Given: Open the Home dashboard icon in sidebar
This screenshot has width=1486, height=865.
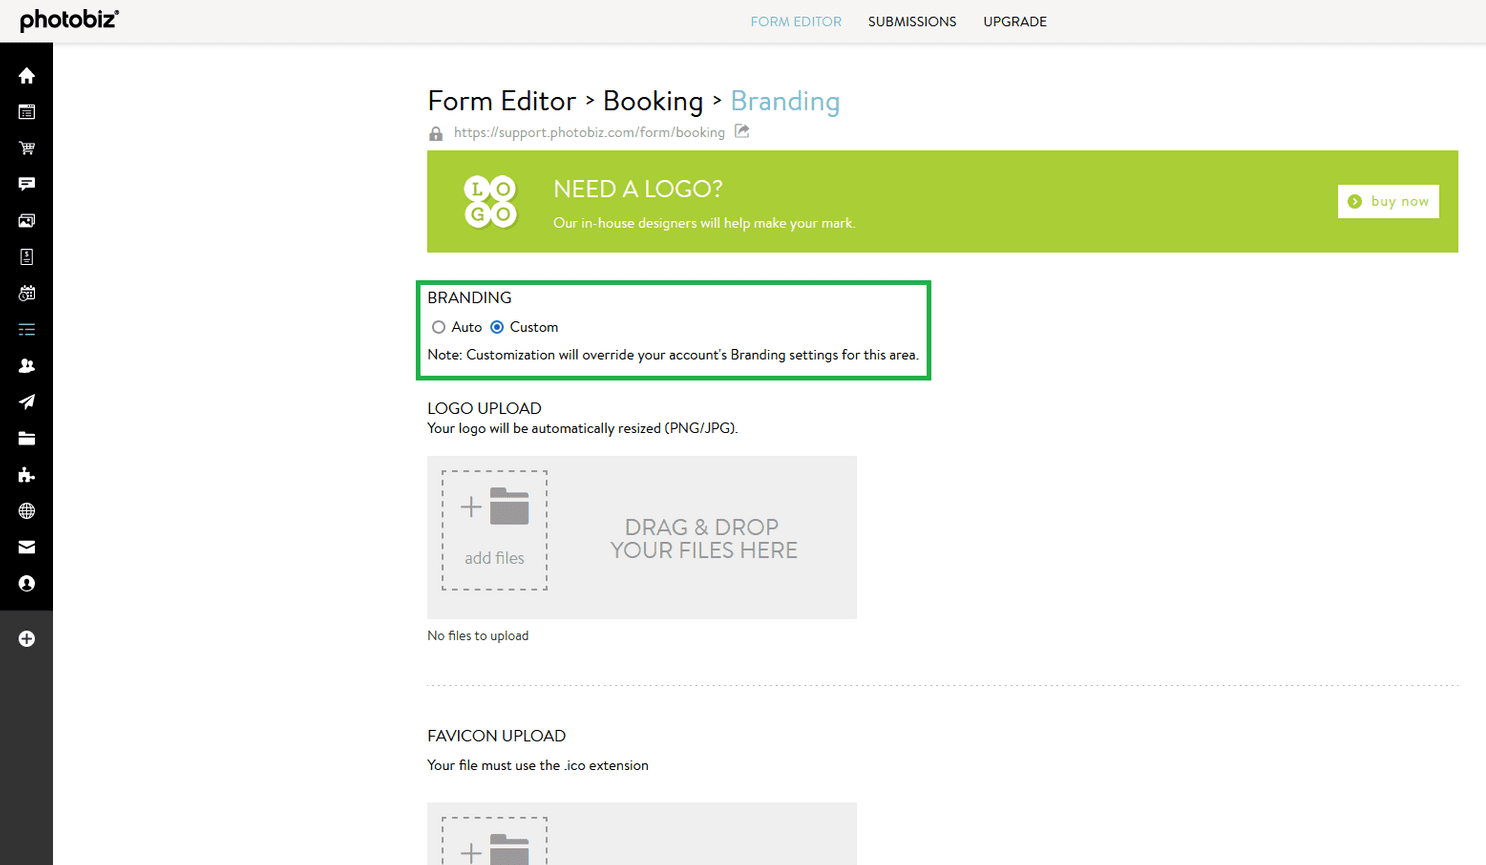Looking at the screenshot, I should (x=26, y=75).
